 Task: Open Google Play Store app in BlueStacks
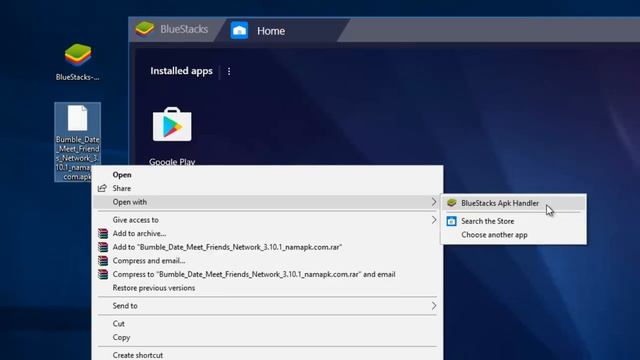(x=172, y=124)
